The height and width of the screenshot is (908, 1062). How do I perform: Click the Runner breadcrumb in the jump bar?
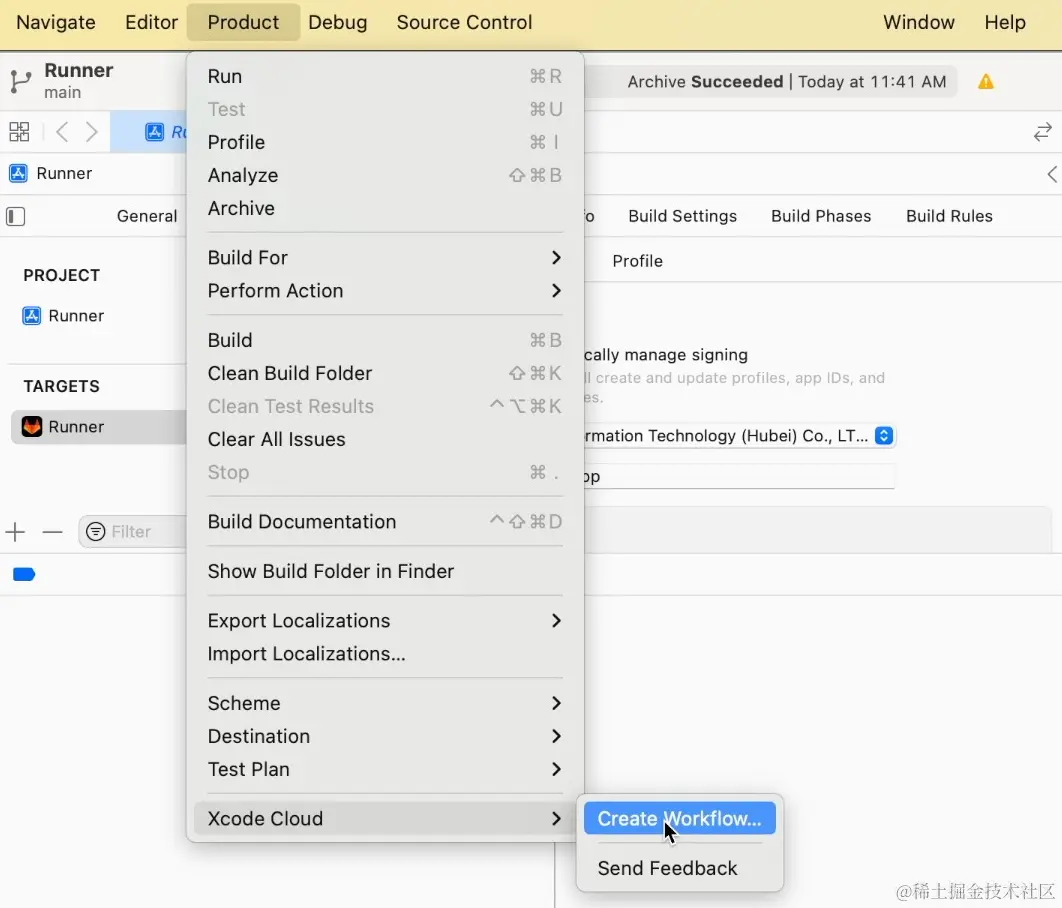[51, 173]
